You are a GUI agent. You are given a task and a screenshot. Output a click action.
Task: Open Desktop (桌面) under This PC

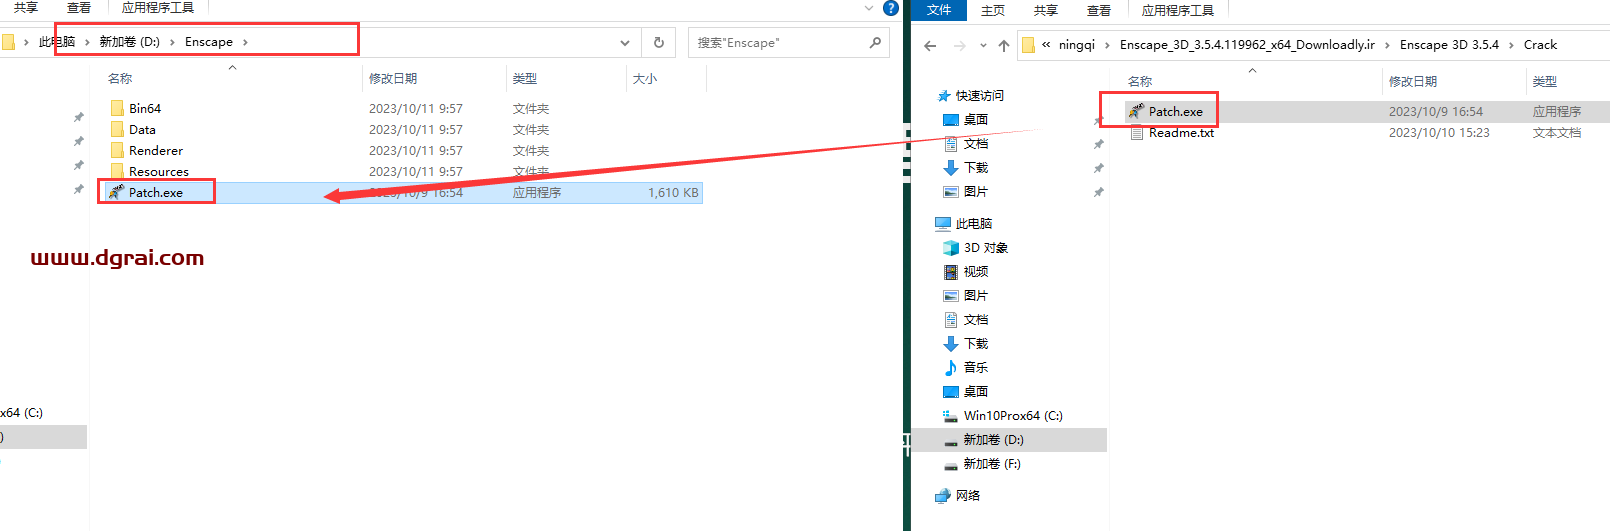tap(967, 392)
